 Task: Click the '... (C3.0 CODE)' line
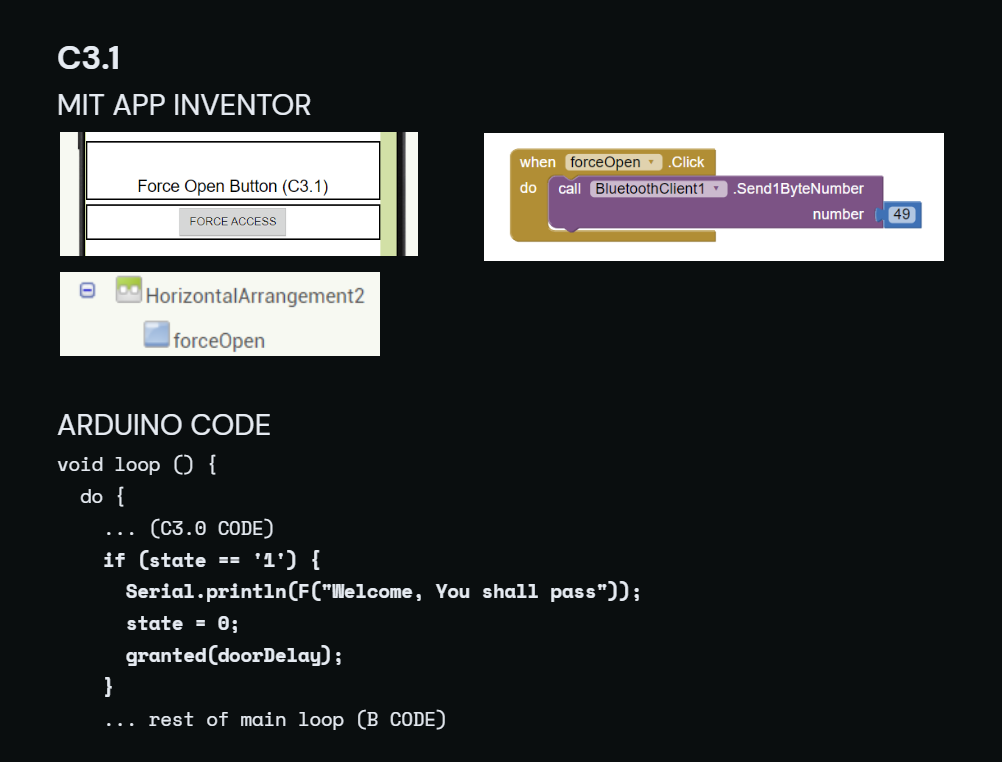point(189,529)
